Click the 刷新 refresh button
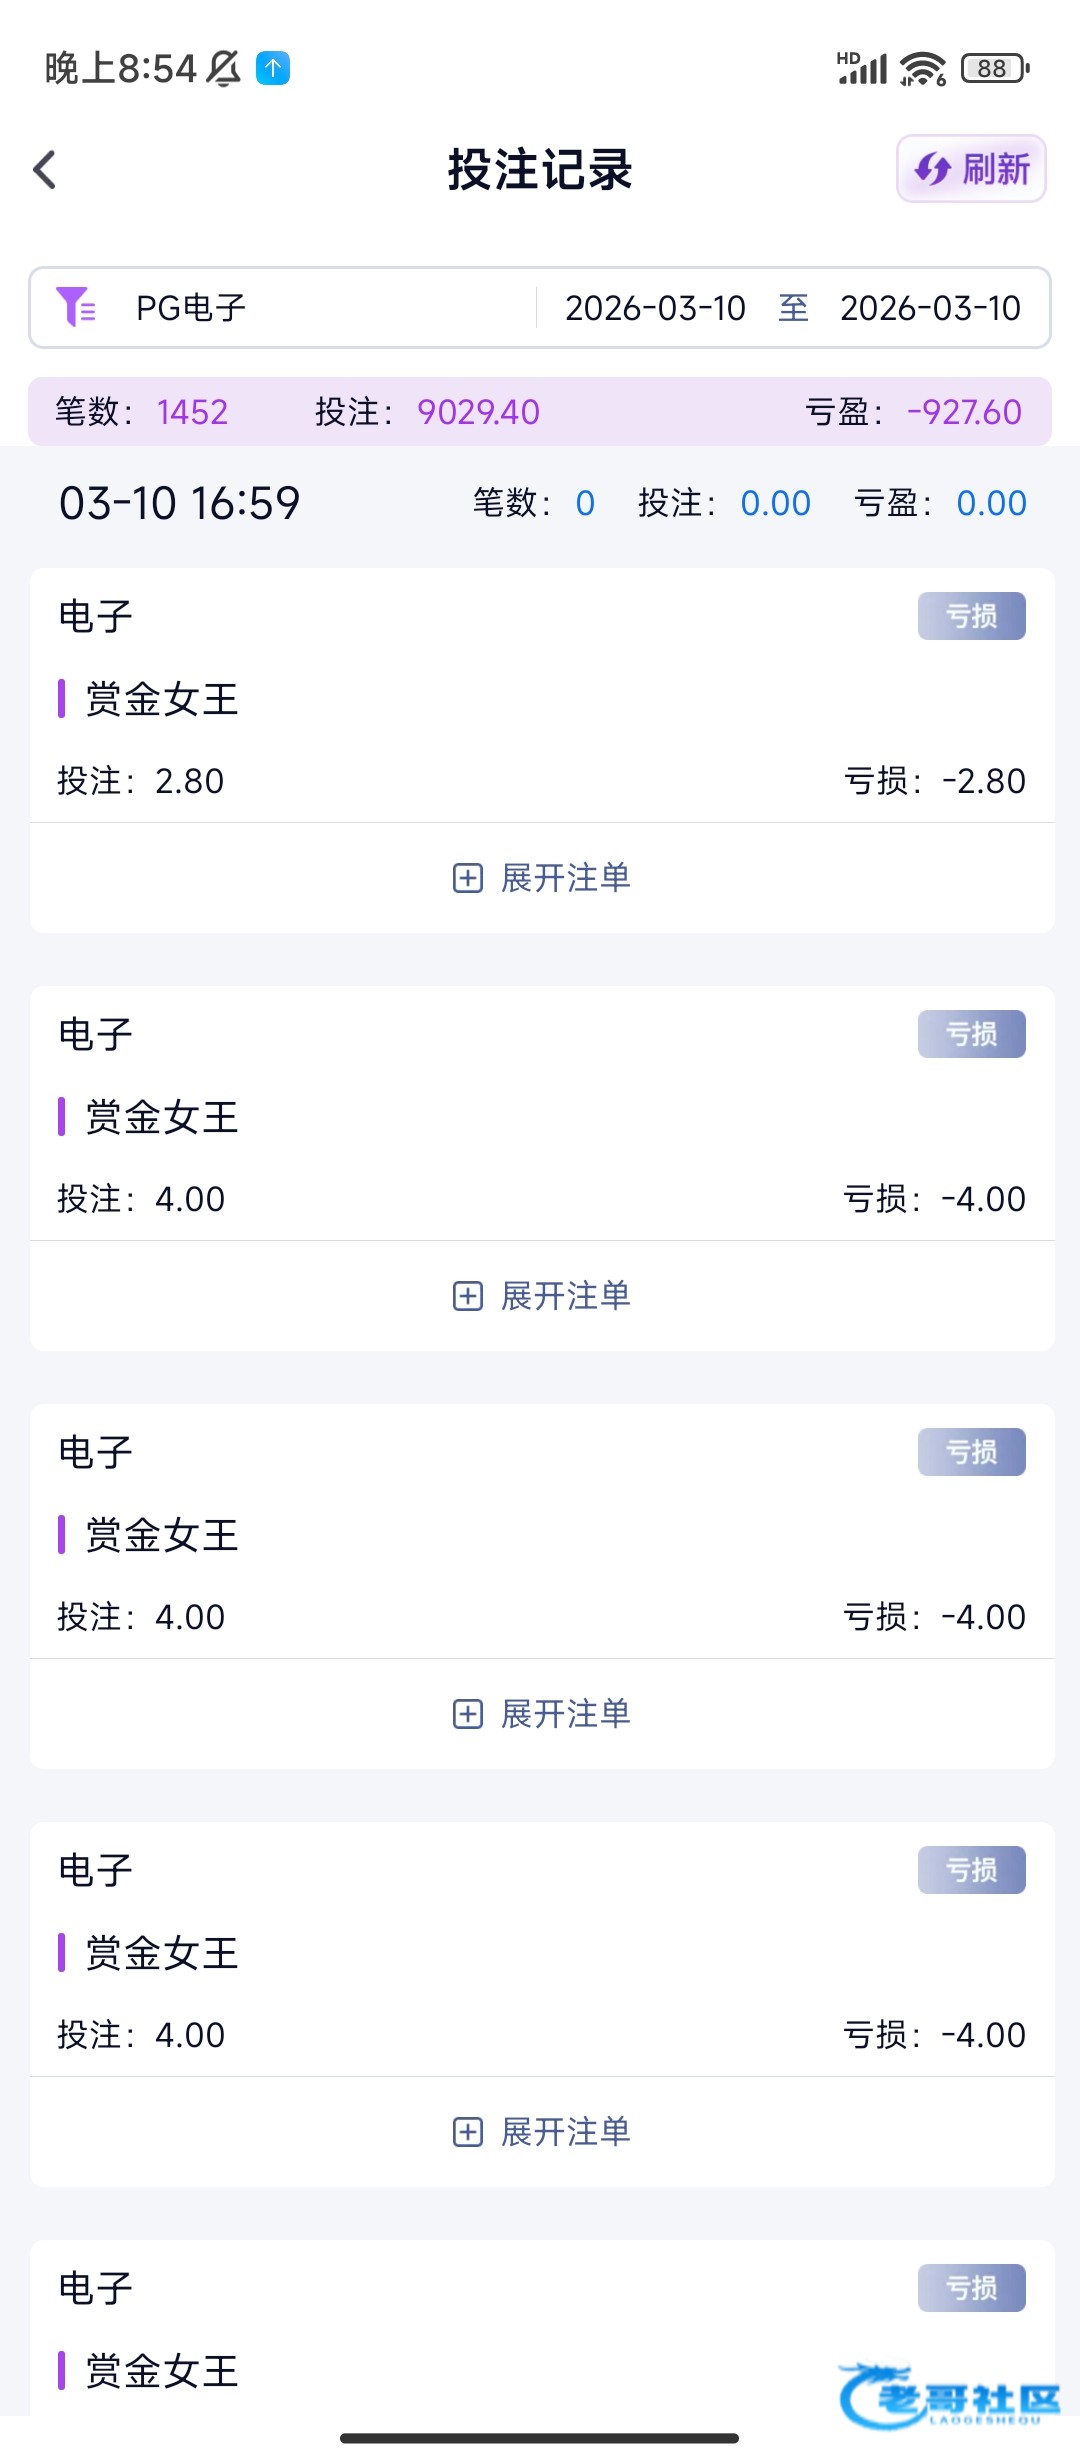Image resolution: width=1080 pixels, height=2460 pixels. point(971,169)
